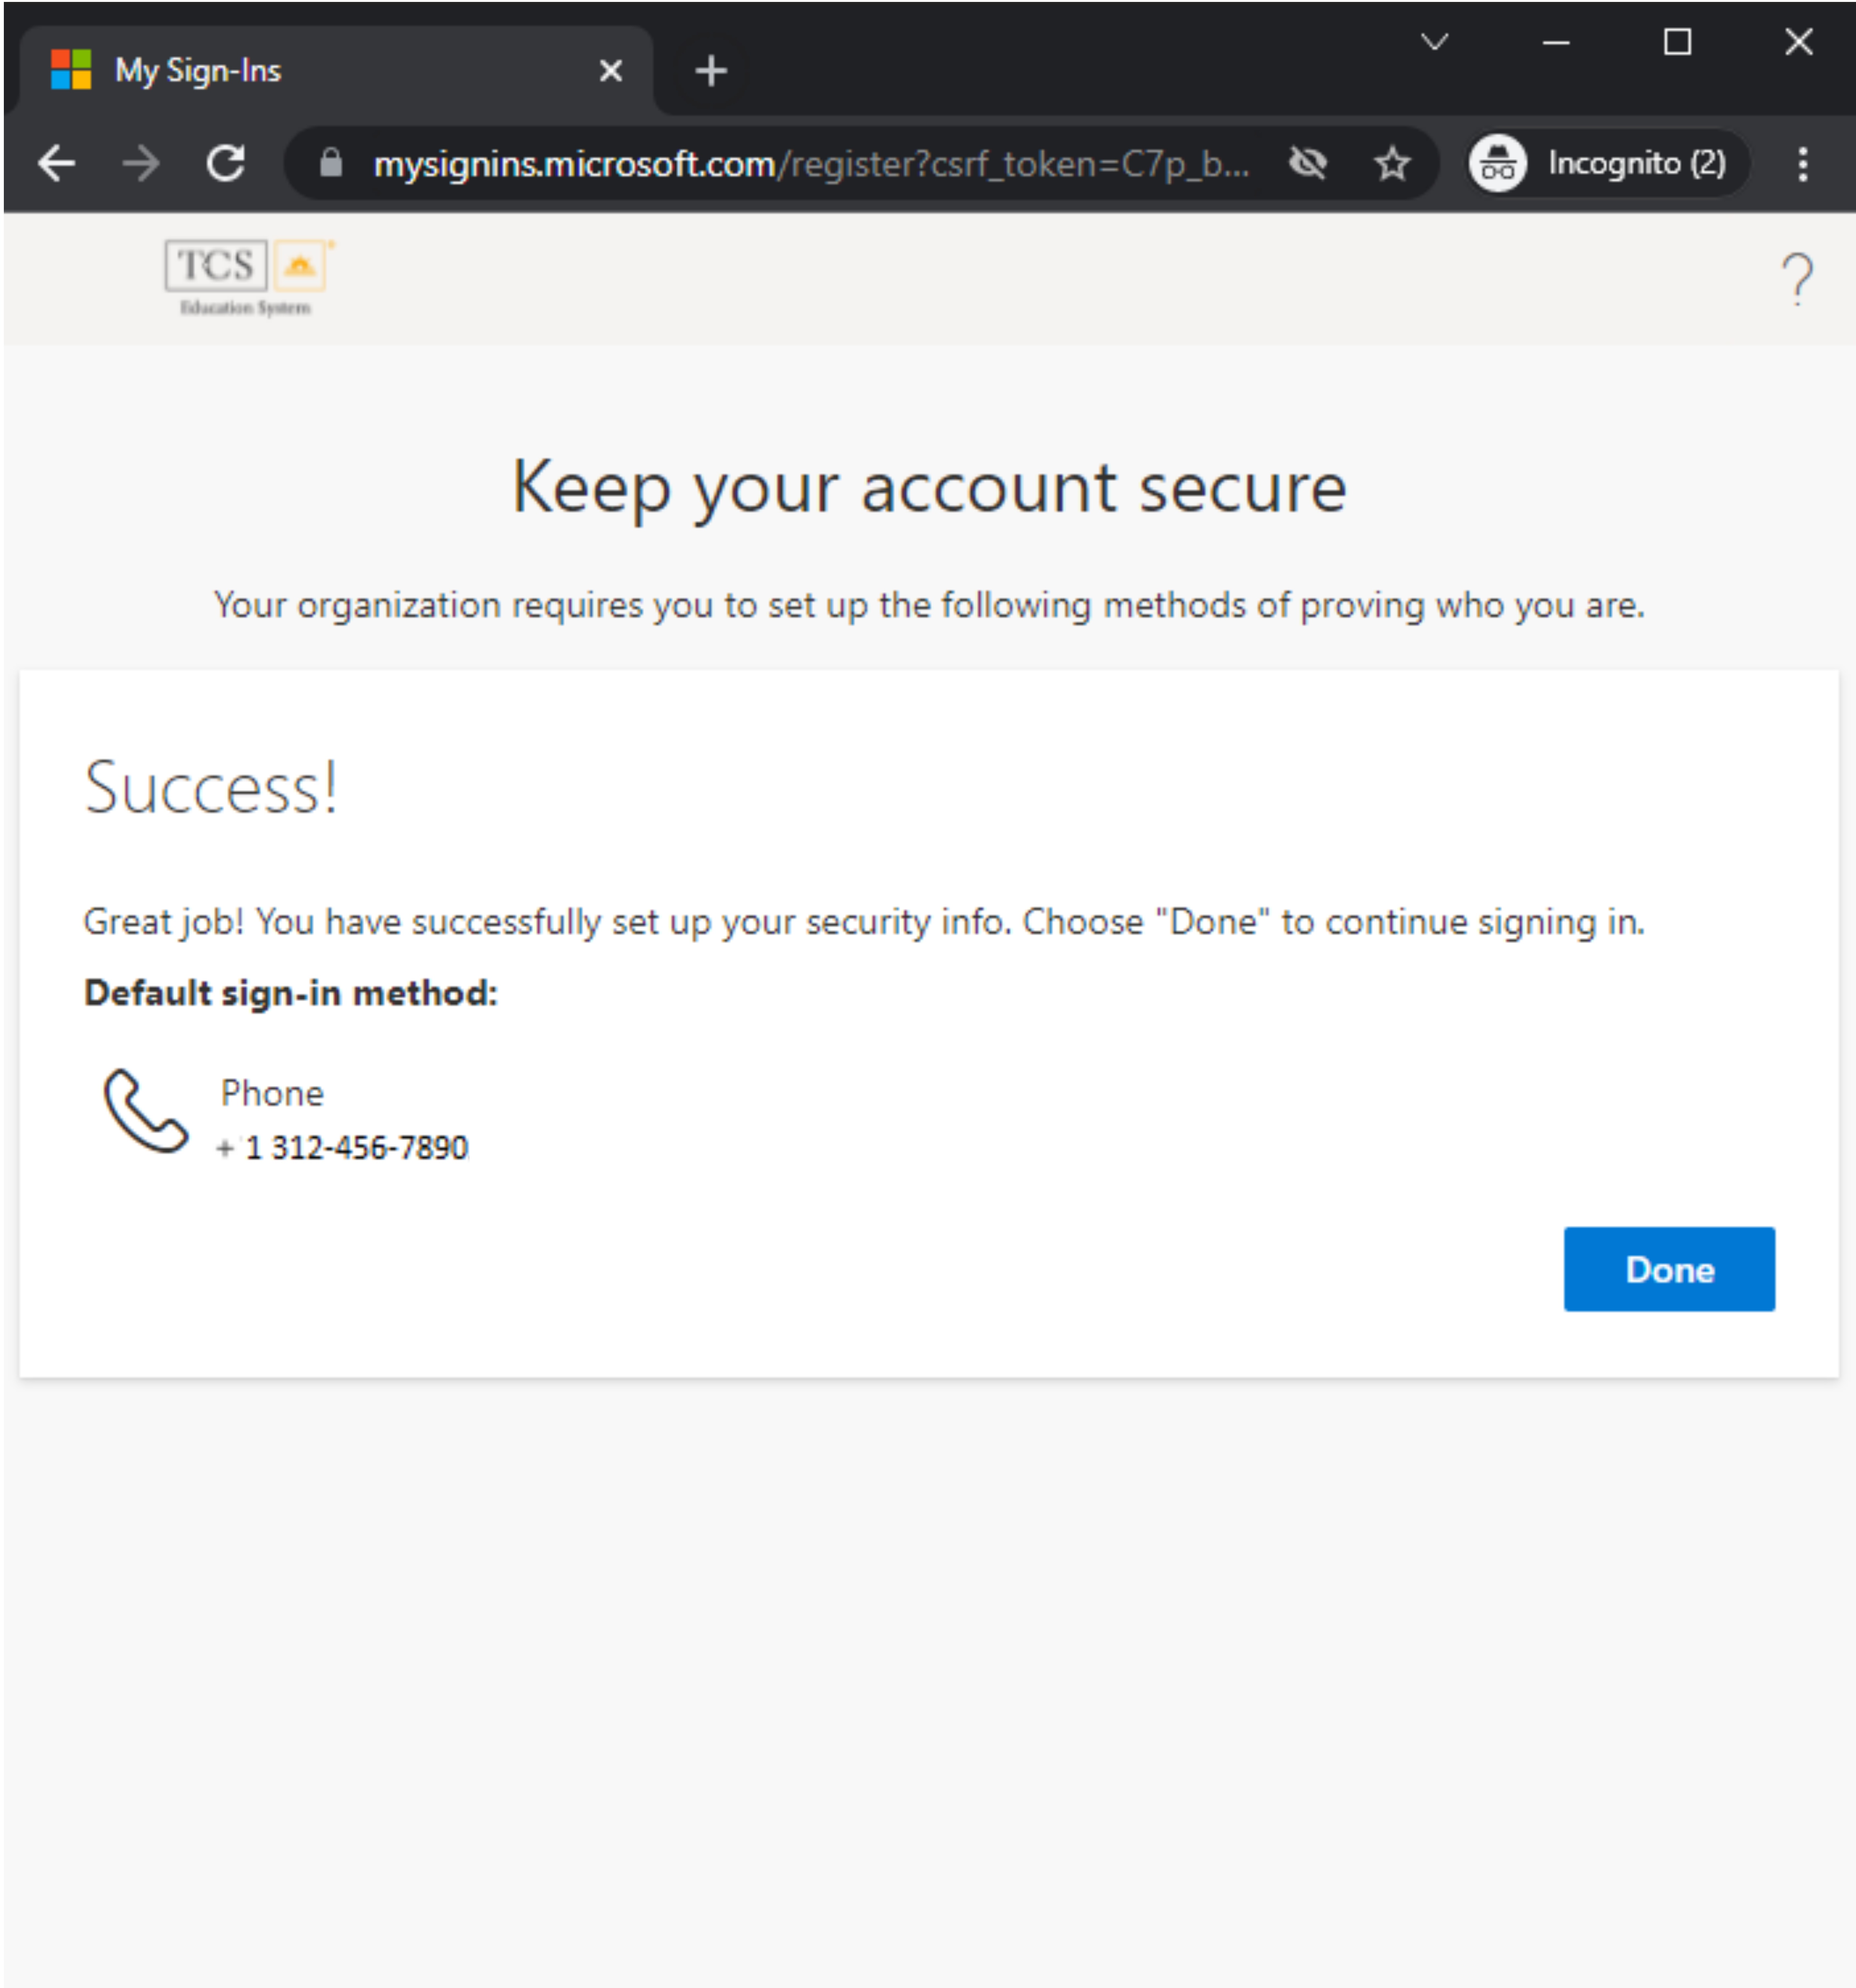Image resolution: width=1856 pixels, height=1988 pixels.
Task: Open a new tab with plus button
Action: pos(711,71)
